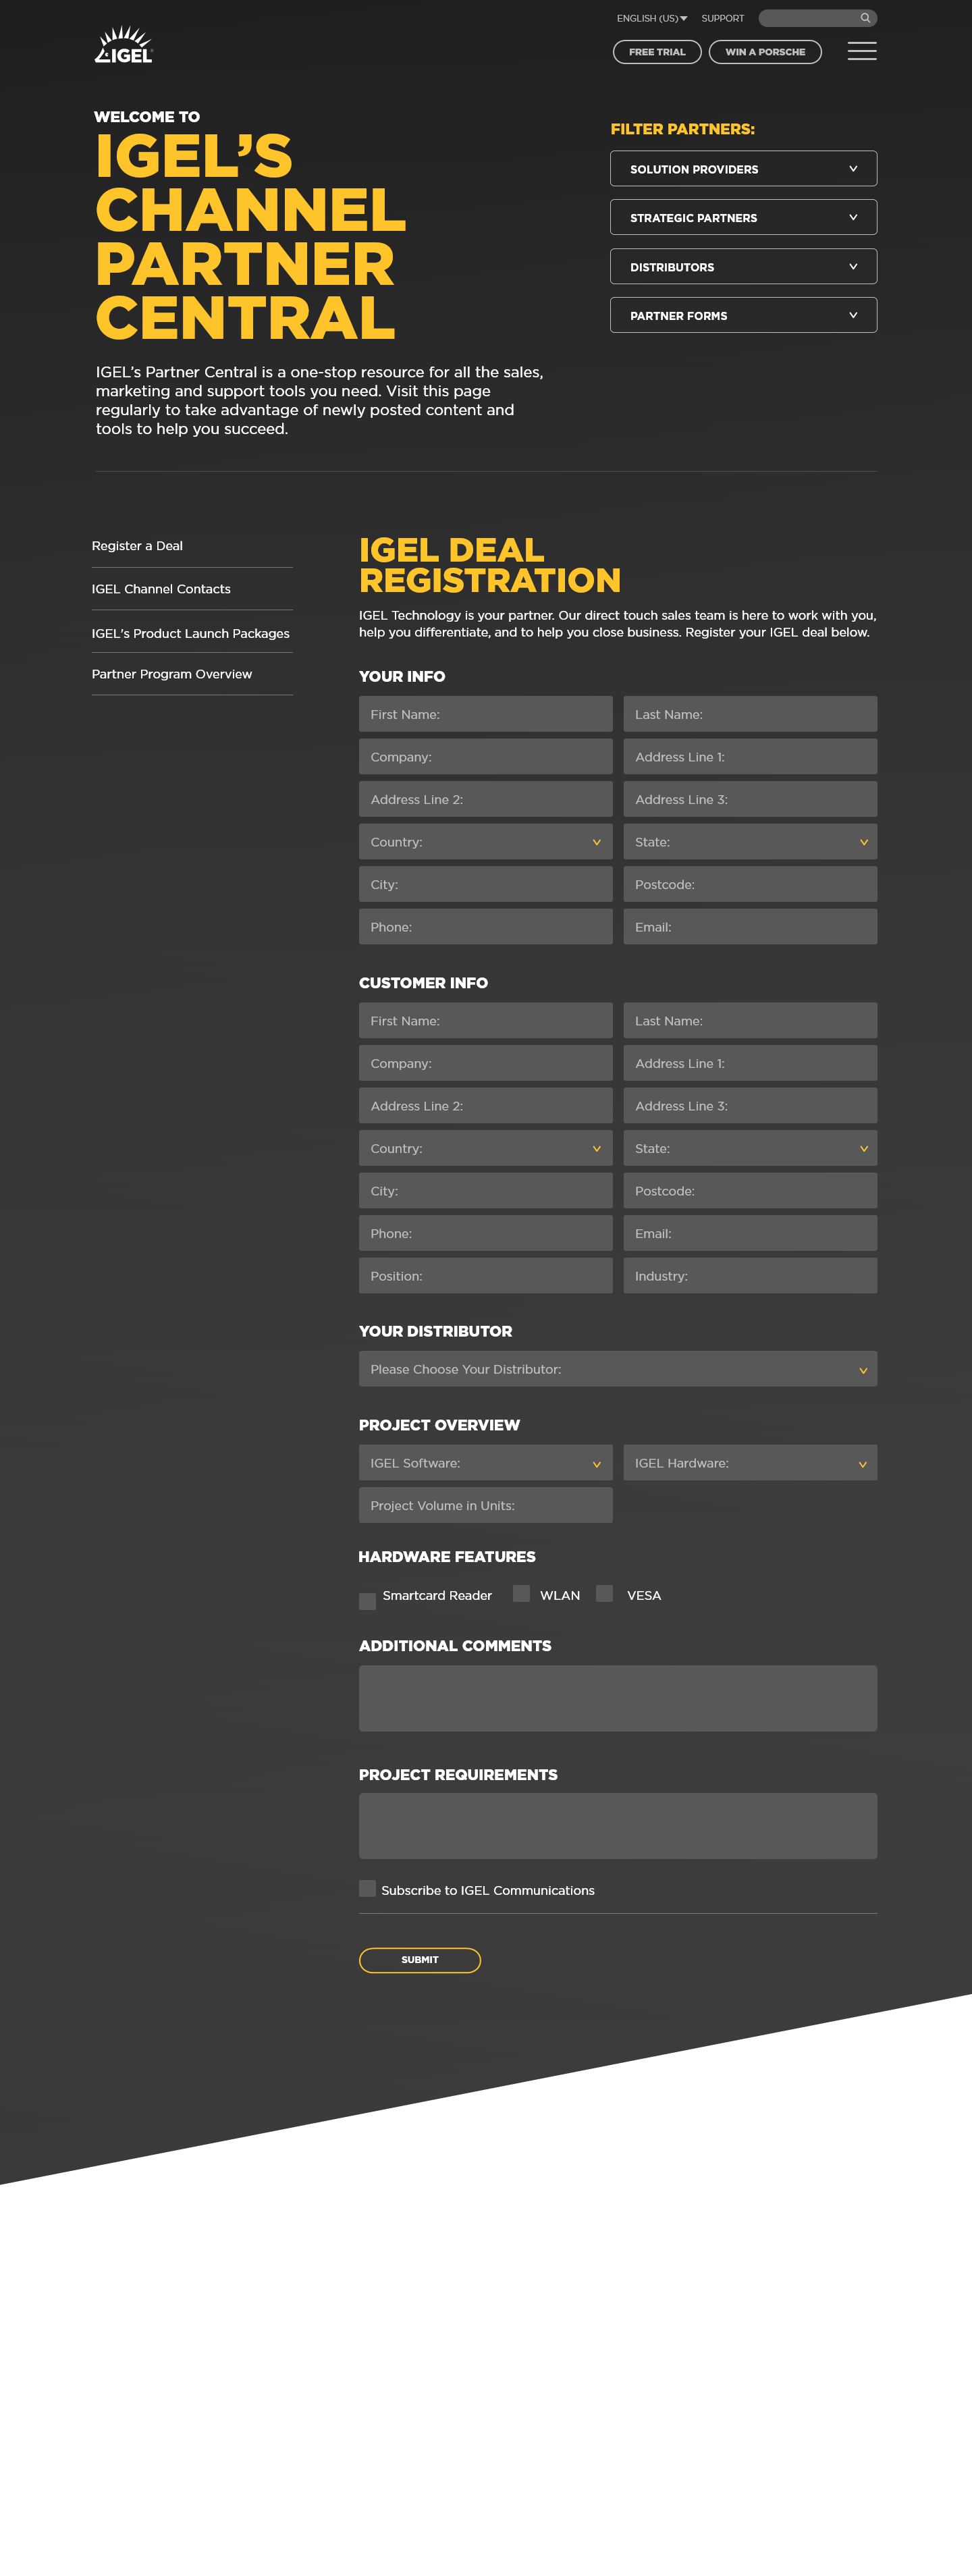The image size is (972, 2576).
Task: Open the IGEL Hardware dropdown
Action: click(750, 1463)
